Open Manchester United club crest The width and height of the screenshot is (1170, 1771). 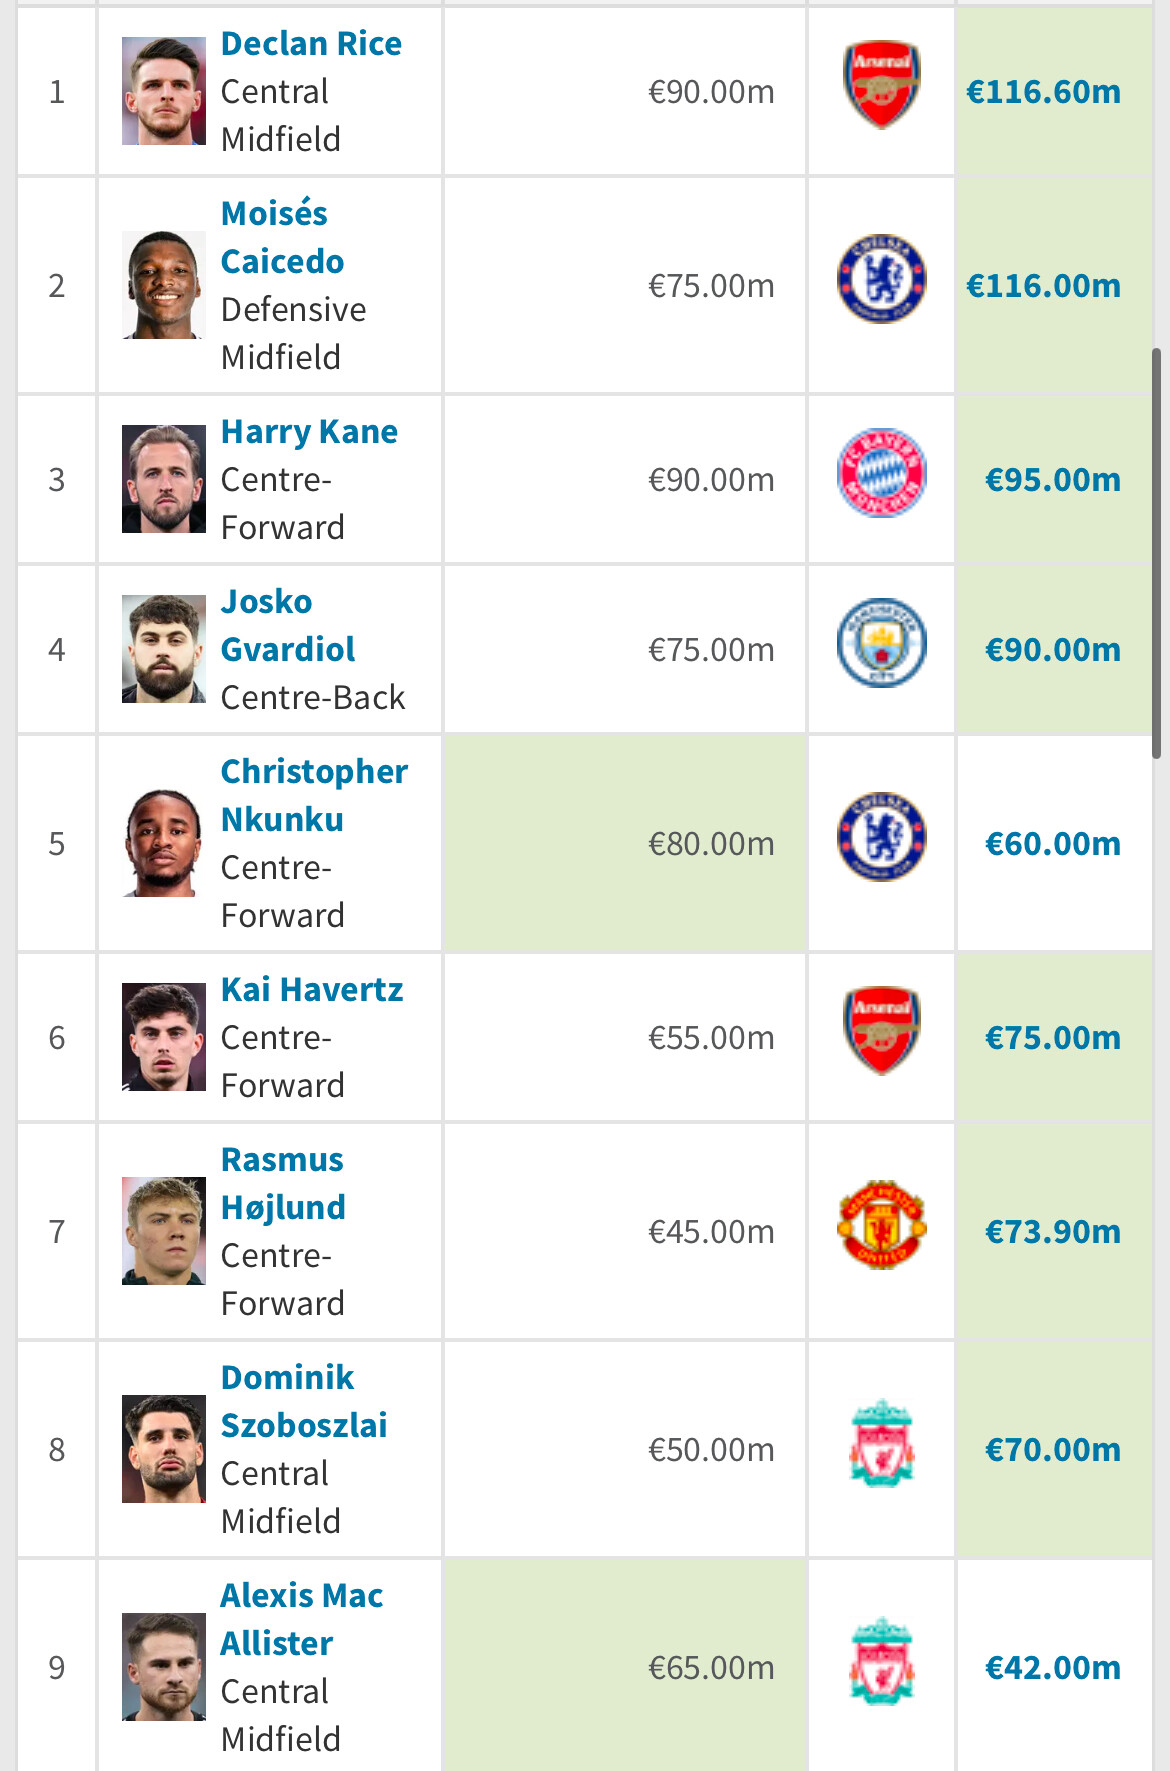click(x=881, y=1225)
